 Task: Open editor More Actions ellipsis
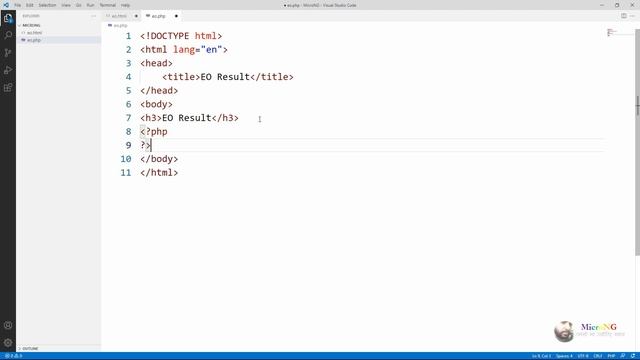coord(632,16)
